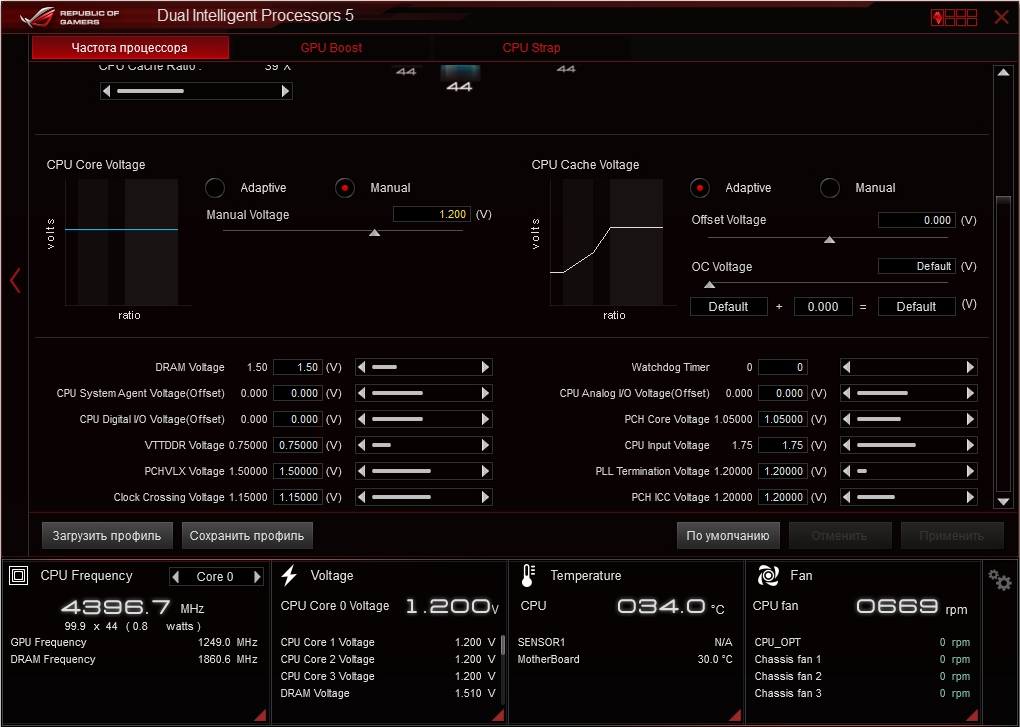Click the Offset Voltage 0.000 field
The image size is (1020, 727).
pyautogui.click(x=917, y=220)
